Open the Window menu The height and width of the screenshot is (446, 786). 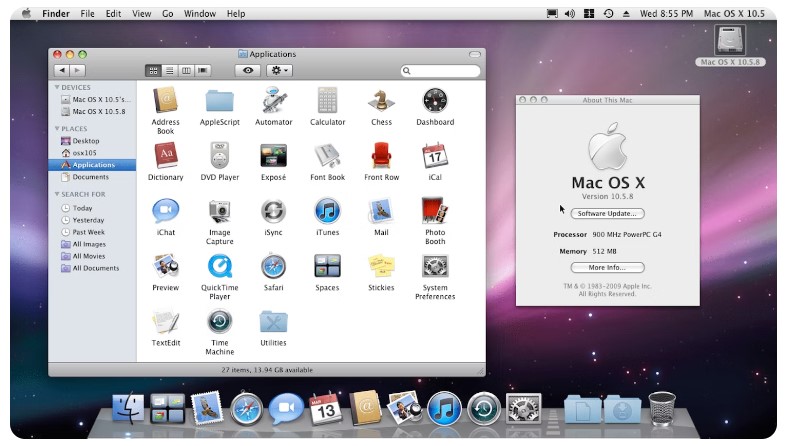(200, 14)
